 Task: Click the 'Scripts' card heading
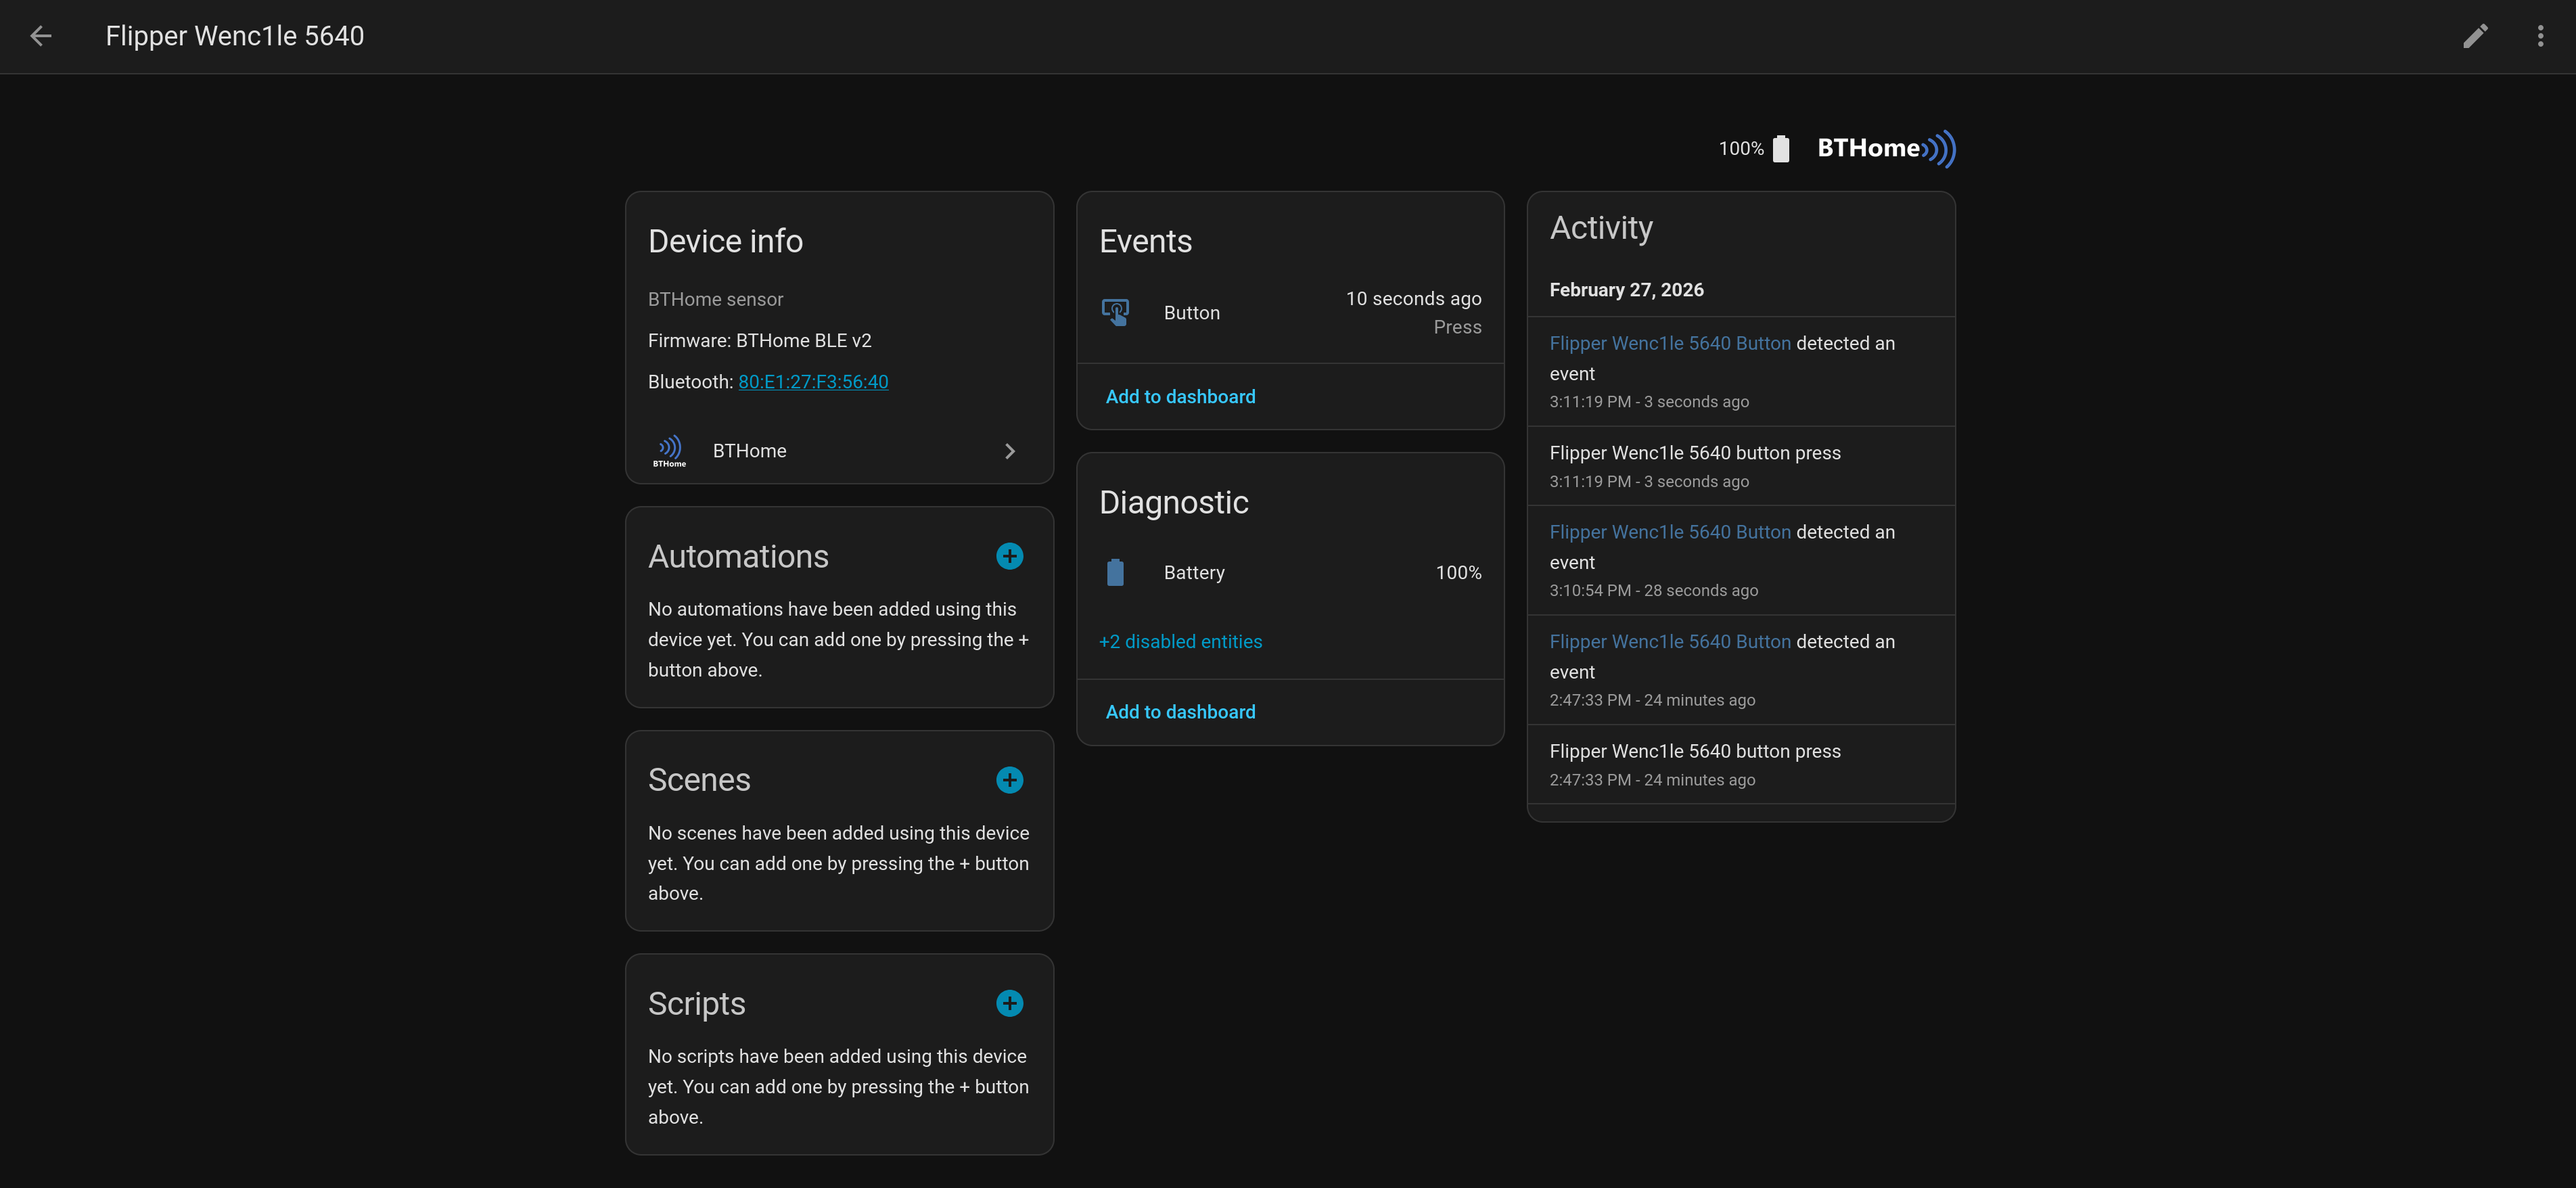[x=696, y=1004]
